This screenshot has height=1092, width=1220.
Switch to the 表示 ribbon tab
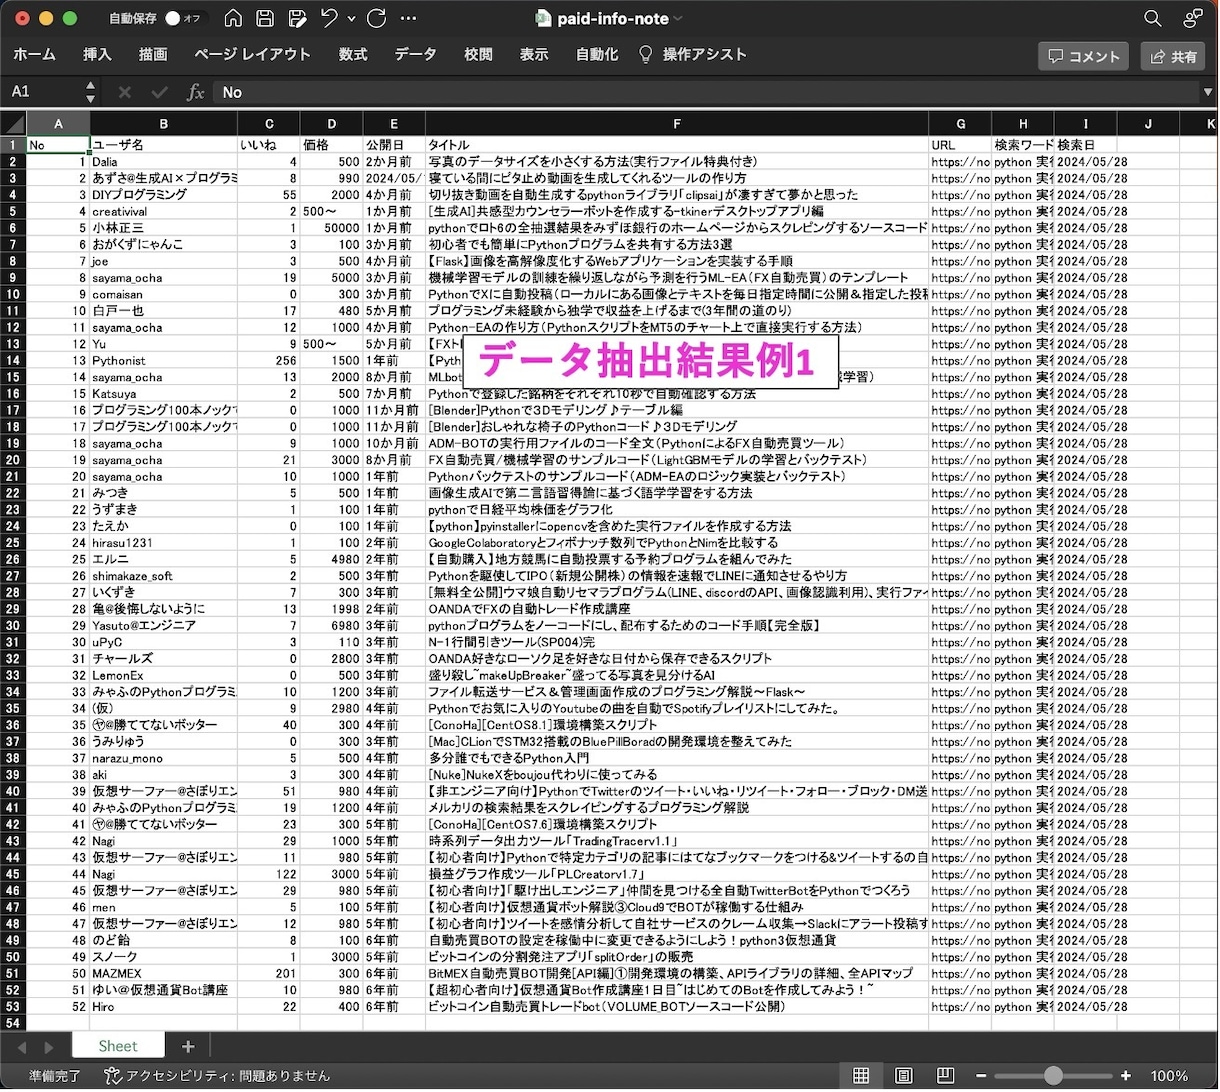tap(534, 54)
